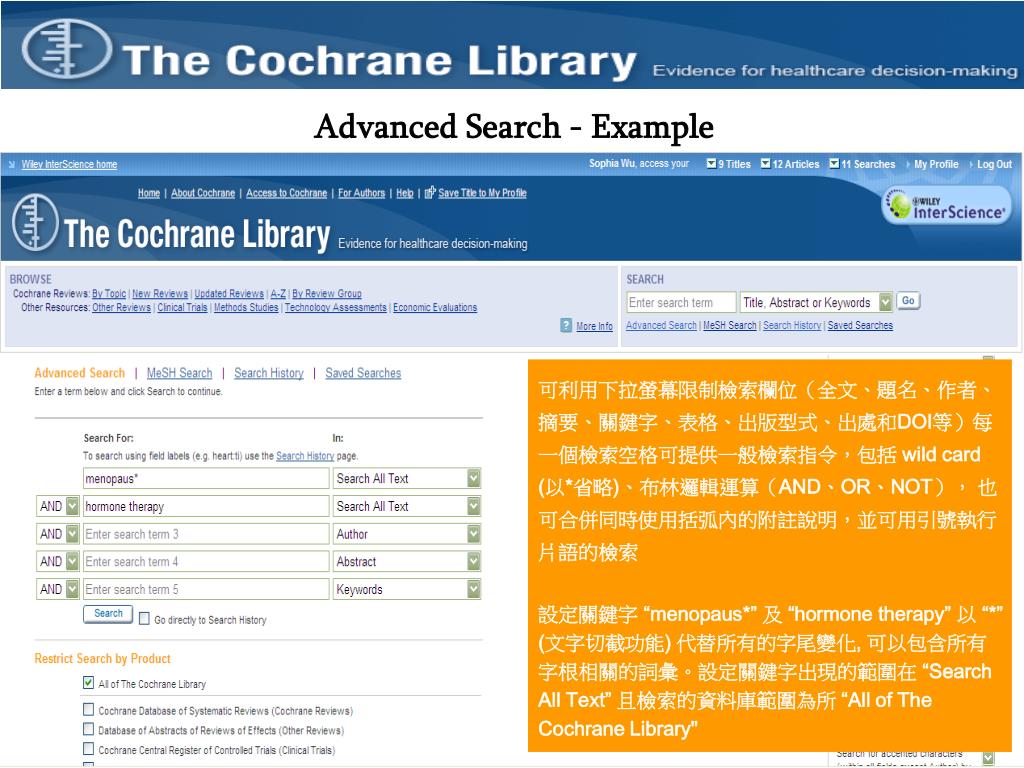Open Wiley InterScience home link
Image resolution: width=1024 pixels, height=768 pixels.
click(69, 164)
